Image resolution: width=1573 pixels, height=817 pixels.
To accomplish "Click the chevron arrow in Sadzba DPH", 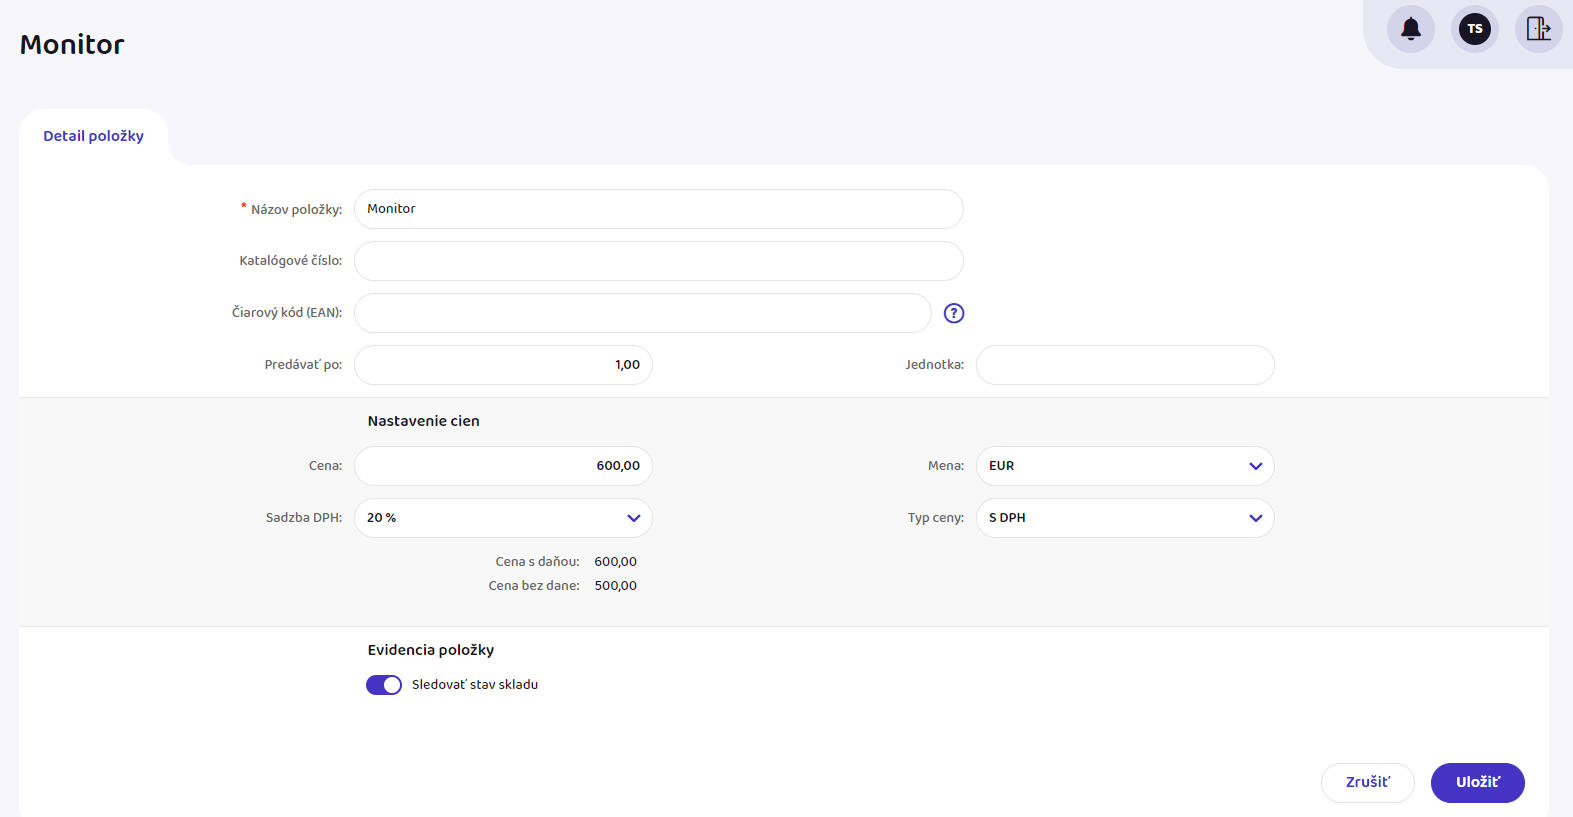I will [x=633, y=518].
